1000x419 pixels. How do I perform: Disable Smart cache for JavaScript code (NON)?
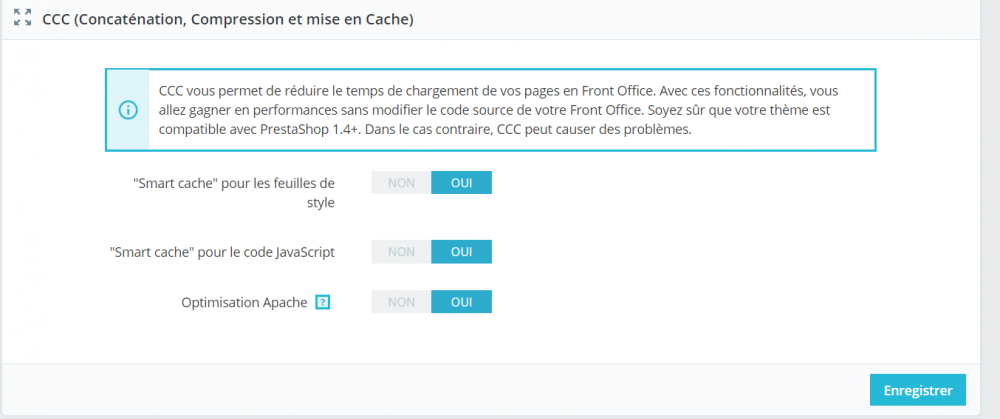coord(401,252)
